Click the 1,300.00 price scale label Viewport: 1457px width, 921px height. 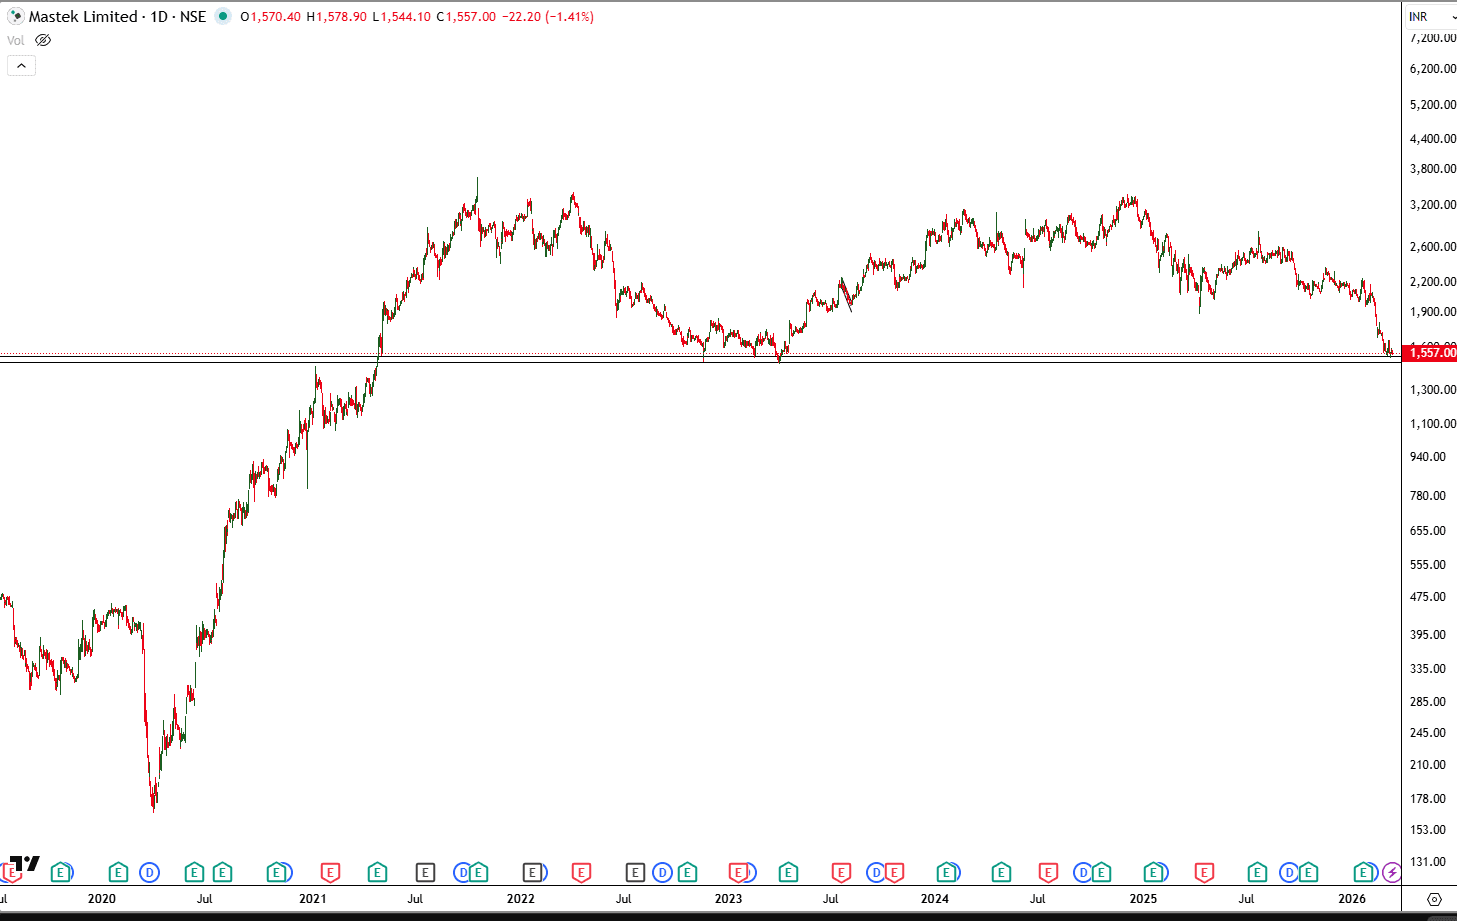coord(1433,389)
